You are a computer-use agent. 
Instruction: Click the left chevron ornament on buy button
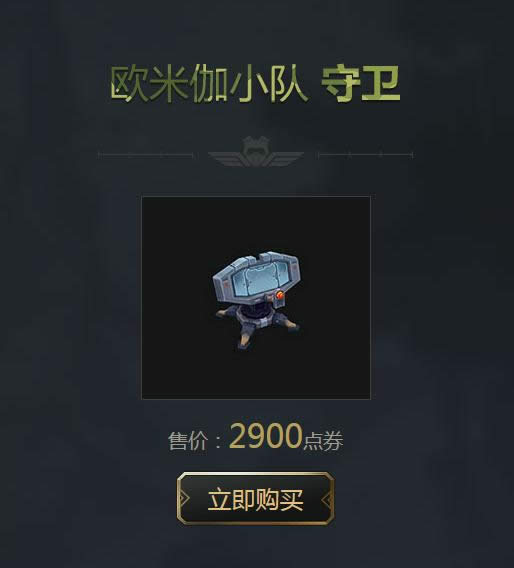coord(184,499)
